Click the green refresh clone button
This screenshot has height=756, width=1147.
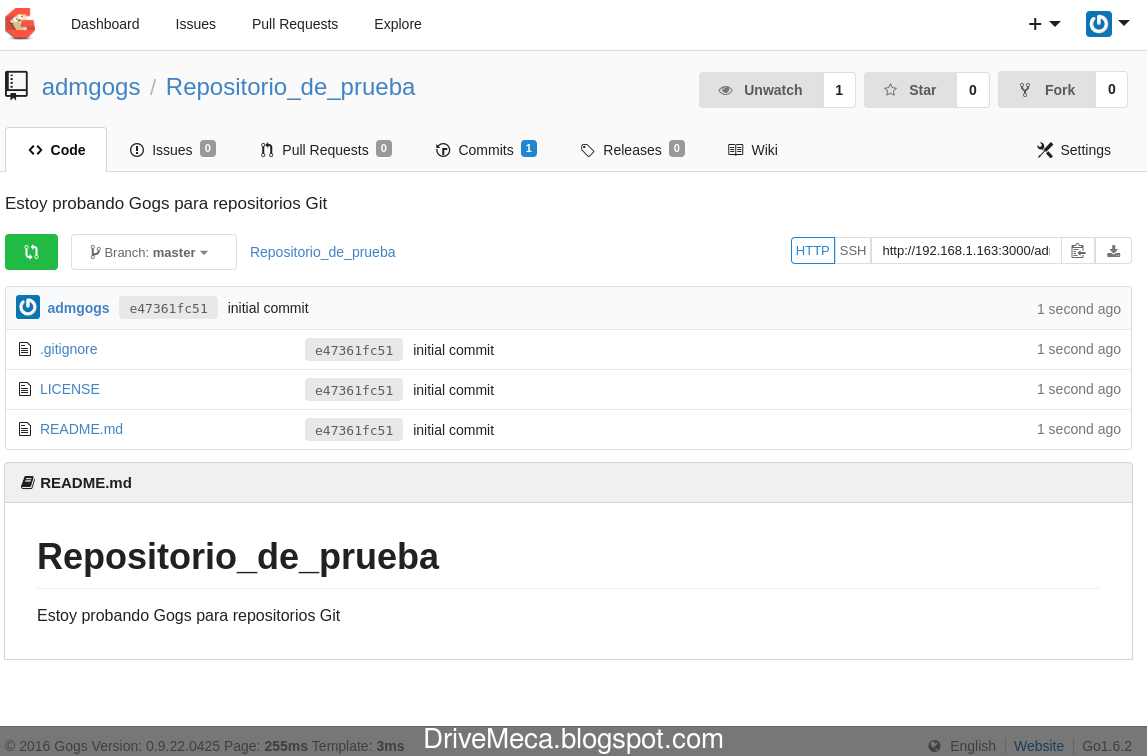pos(31,251)
